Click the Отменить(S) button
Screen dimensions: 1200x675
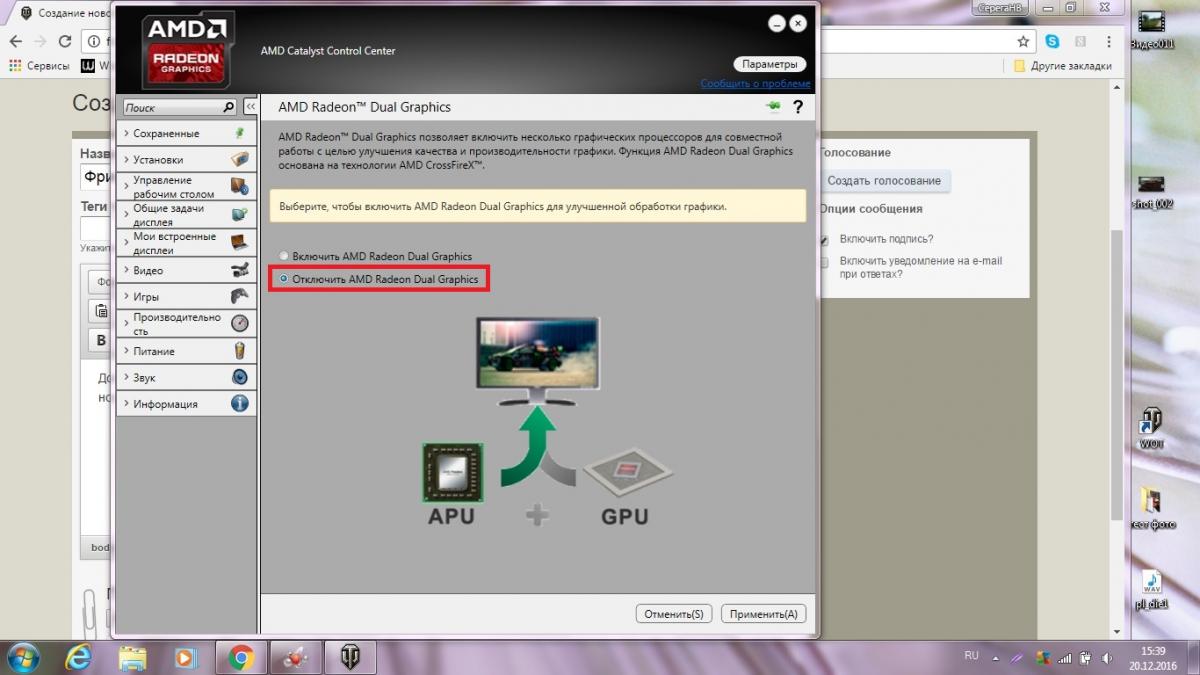tap(674, 614)
